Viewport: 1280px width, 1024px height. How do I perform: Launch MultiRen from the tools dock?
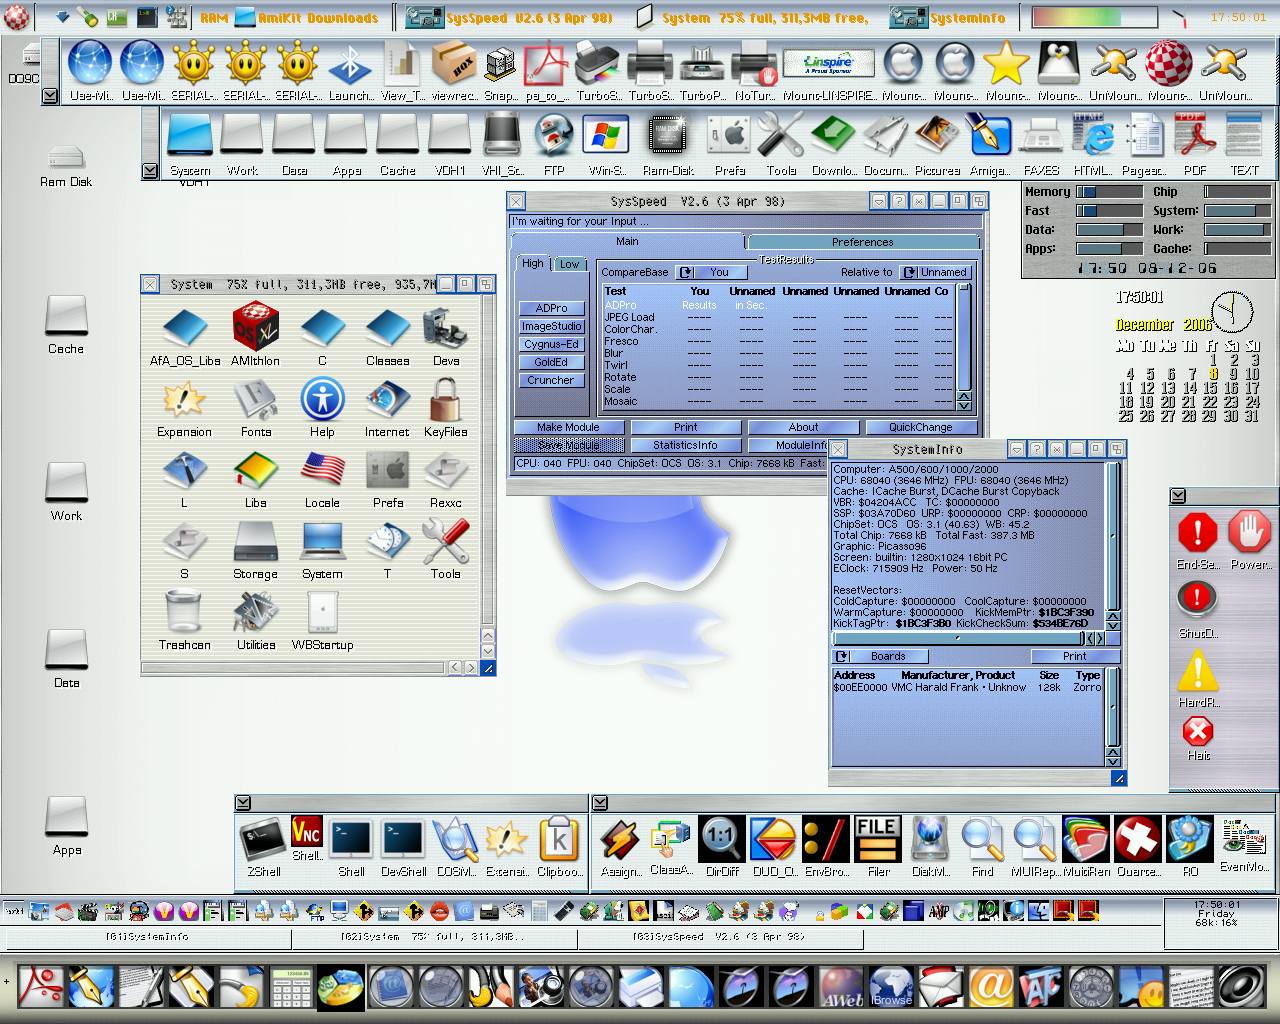(1086, 839)
